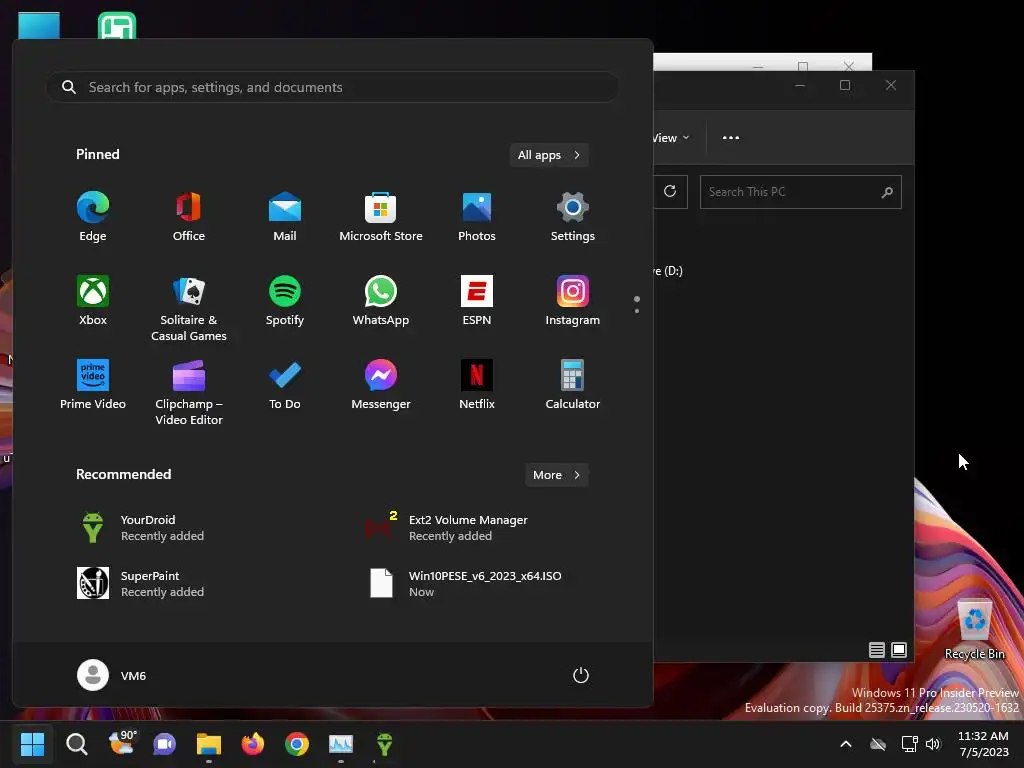This screenshot has width=1024, height=768.
Task: Open Microsoft Store from pinned apps
Action: tap(381, 216)
